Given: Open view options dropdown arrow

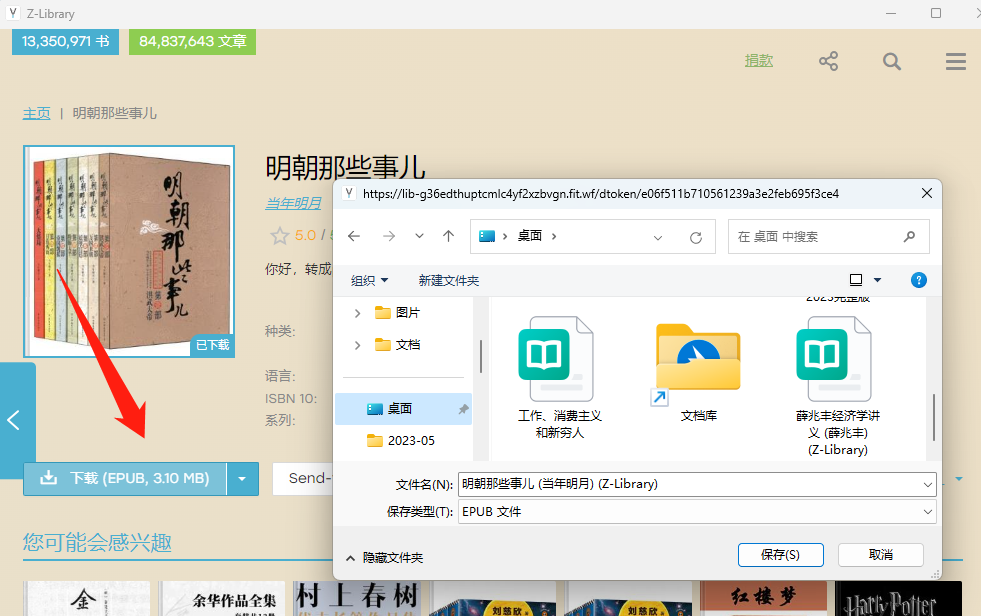Looking at the screenshot, I should coord(877,280).
